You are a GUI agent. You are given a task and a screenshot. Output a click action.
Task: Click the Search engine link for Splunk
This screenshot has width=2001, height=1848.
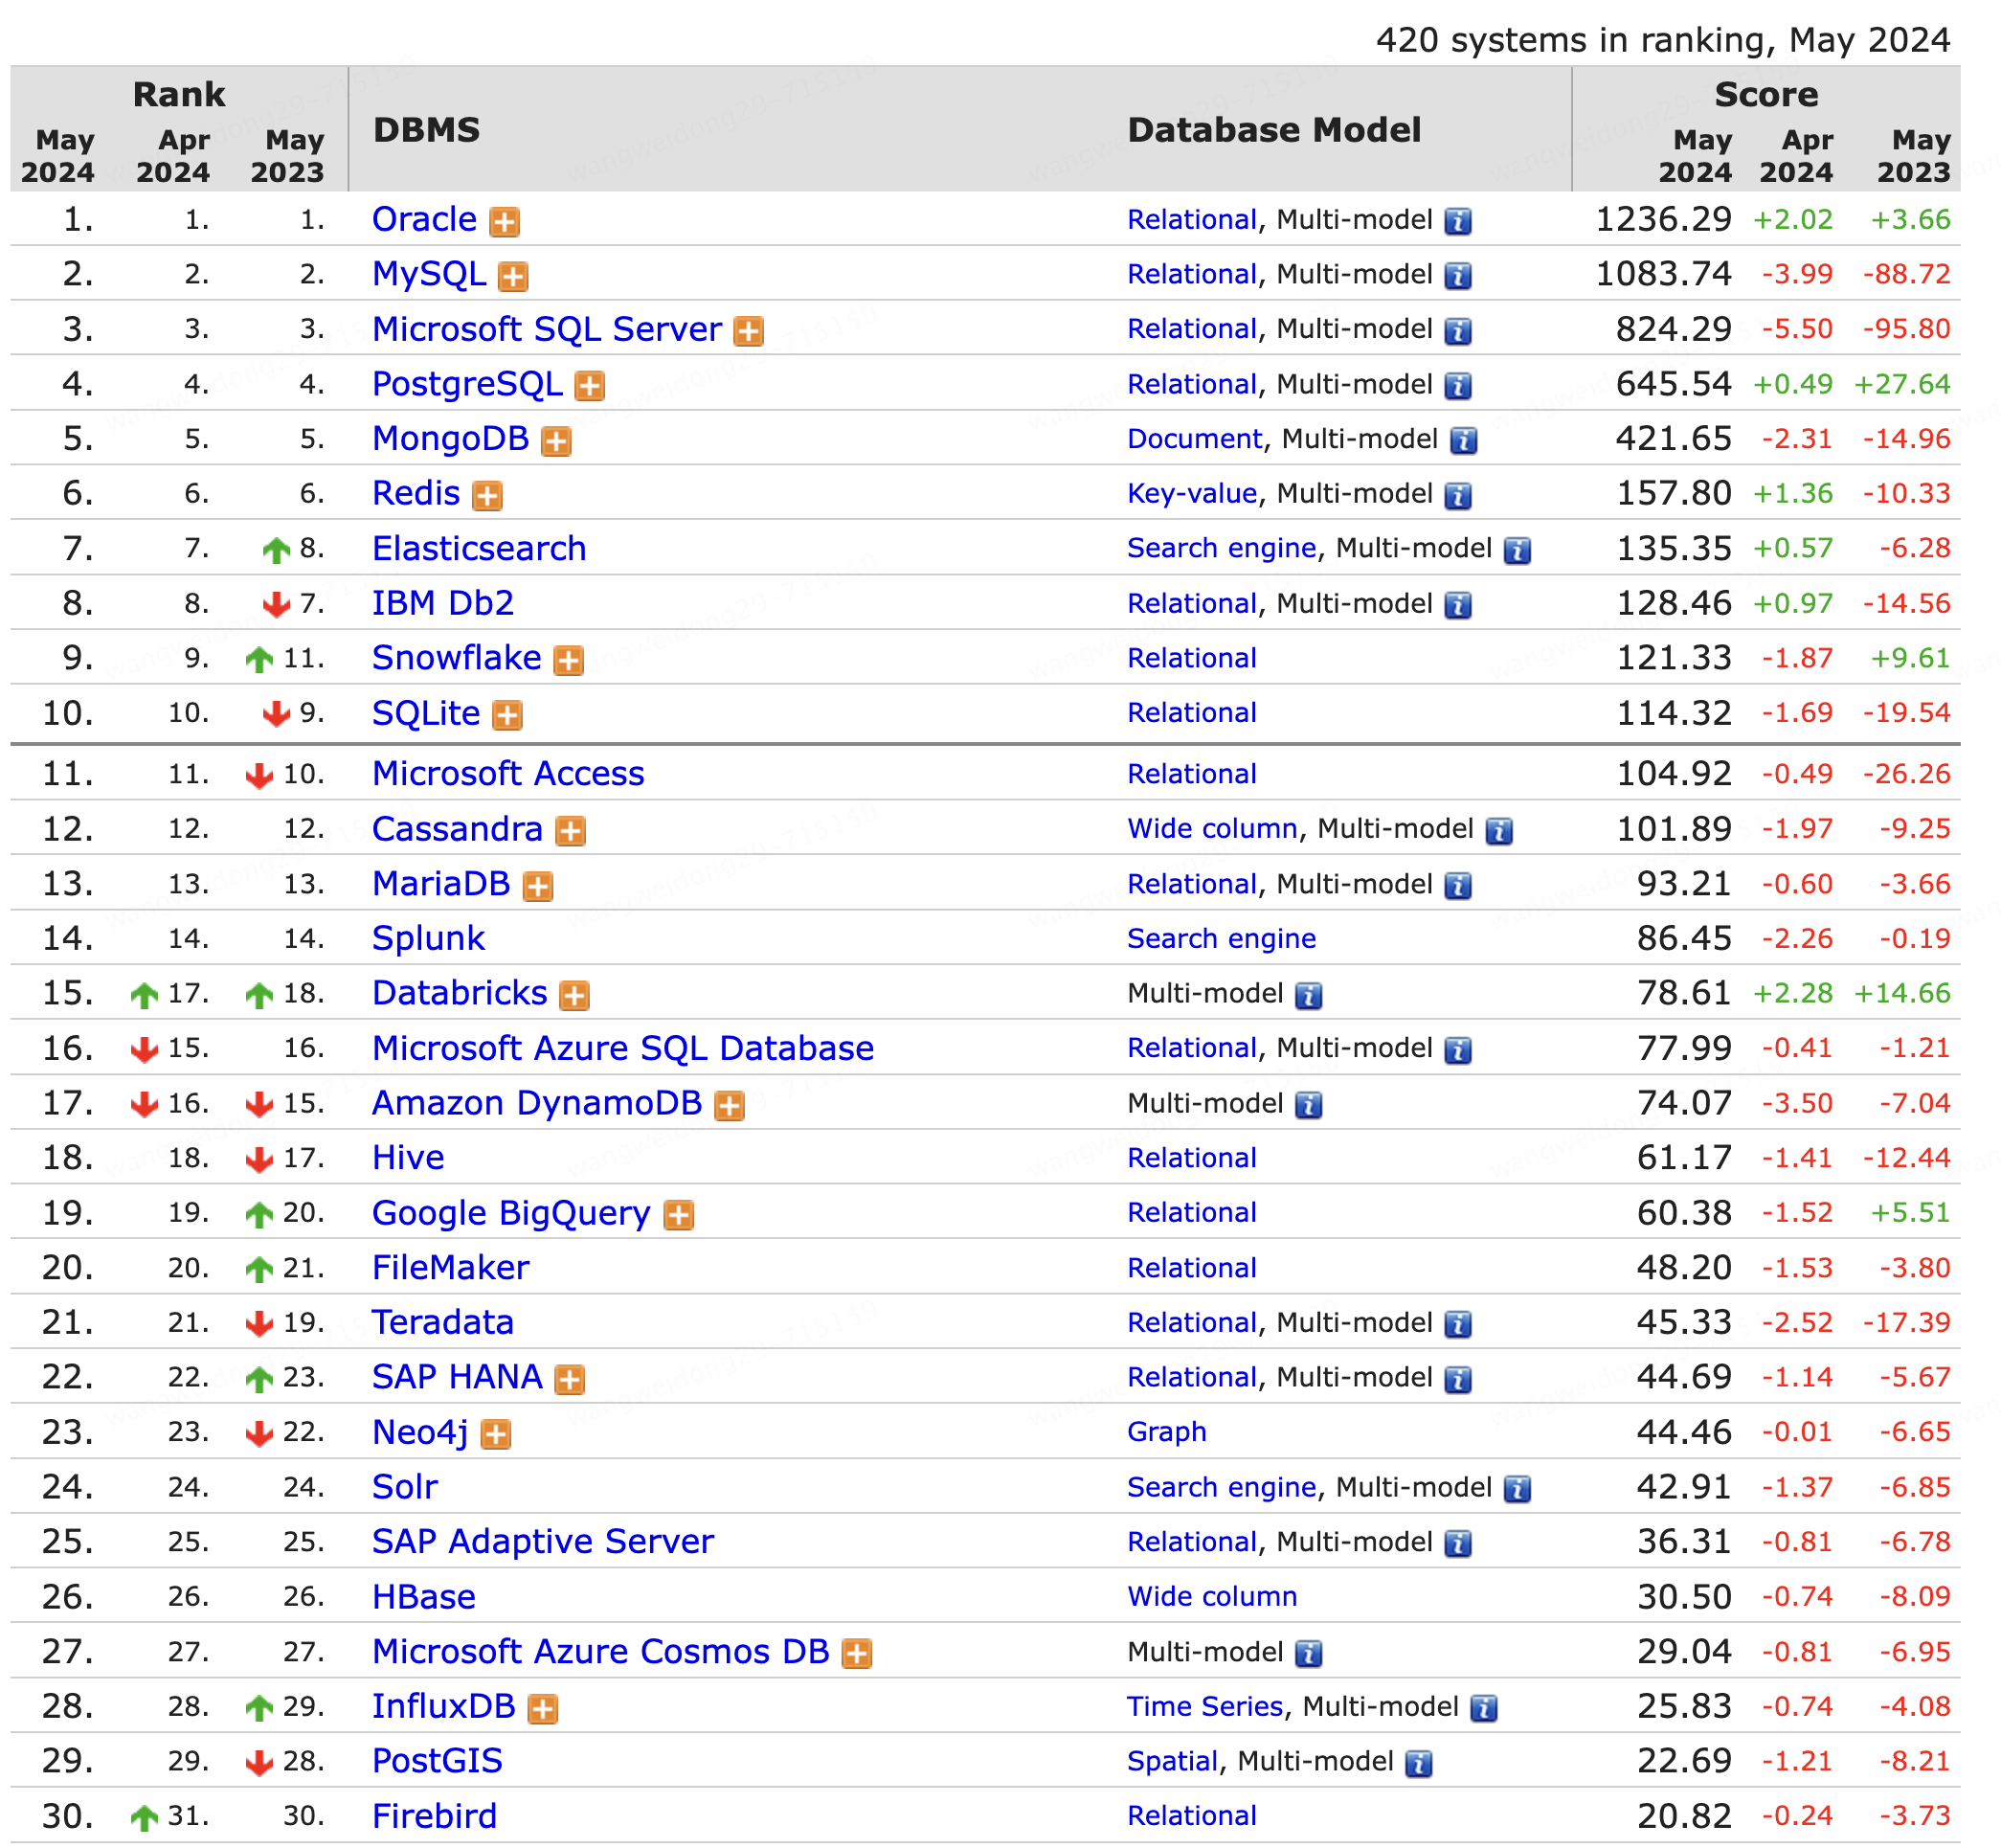point(1221,939)
